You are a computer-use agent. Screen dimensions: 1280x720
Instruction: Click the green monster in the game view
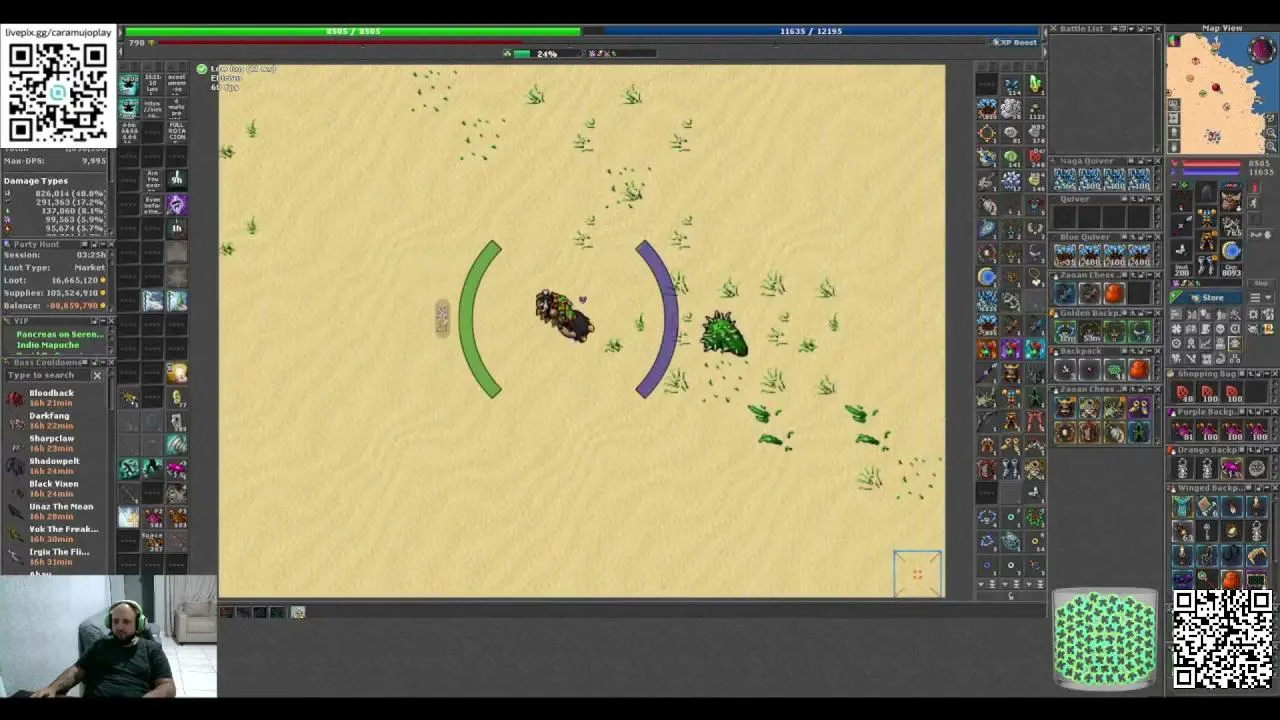click(x=724, y=334)
